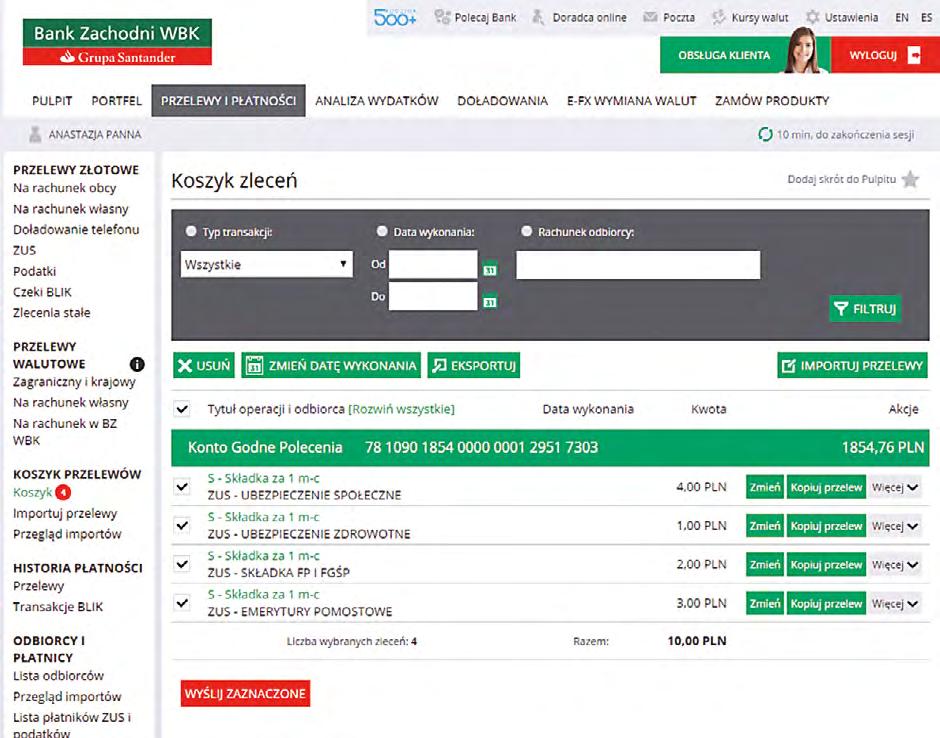Send selected with Wyślij zaznaczone
Image resolution: width=940 pixels, height=738 pixels.
[x=245, y=694]
